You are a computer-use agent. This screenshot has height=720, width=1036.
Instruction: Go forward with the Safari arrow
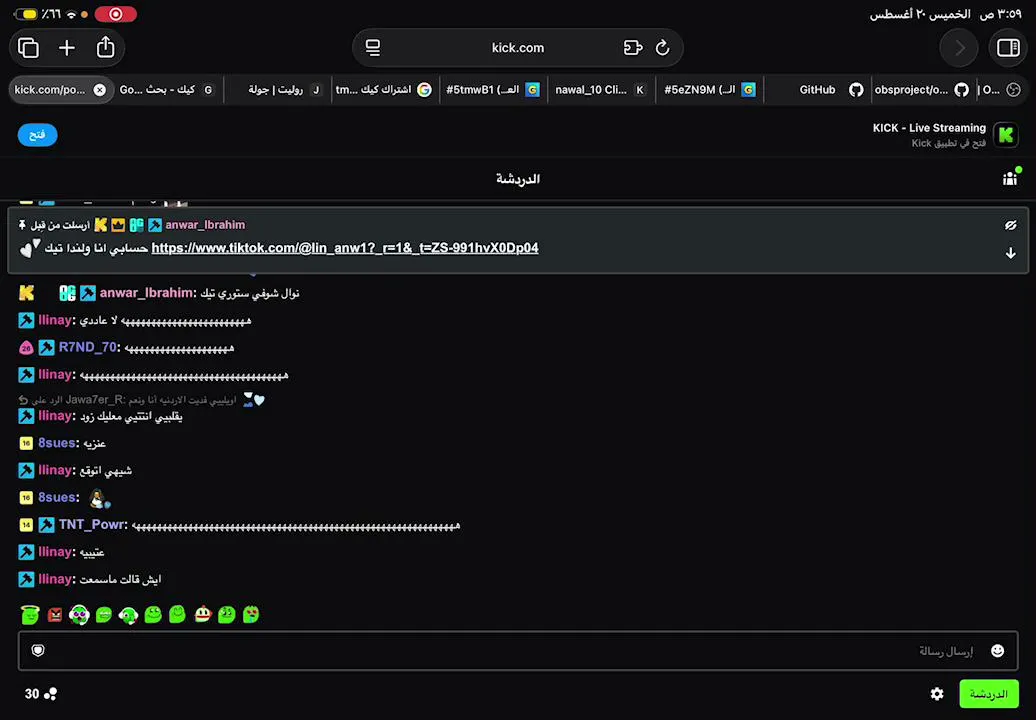coord(959,48)
